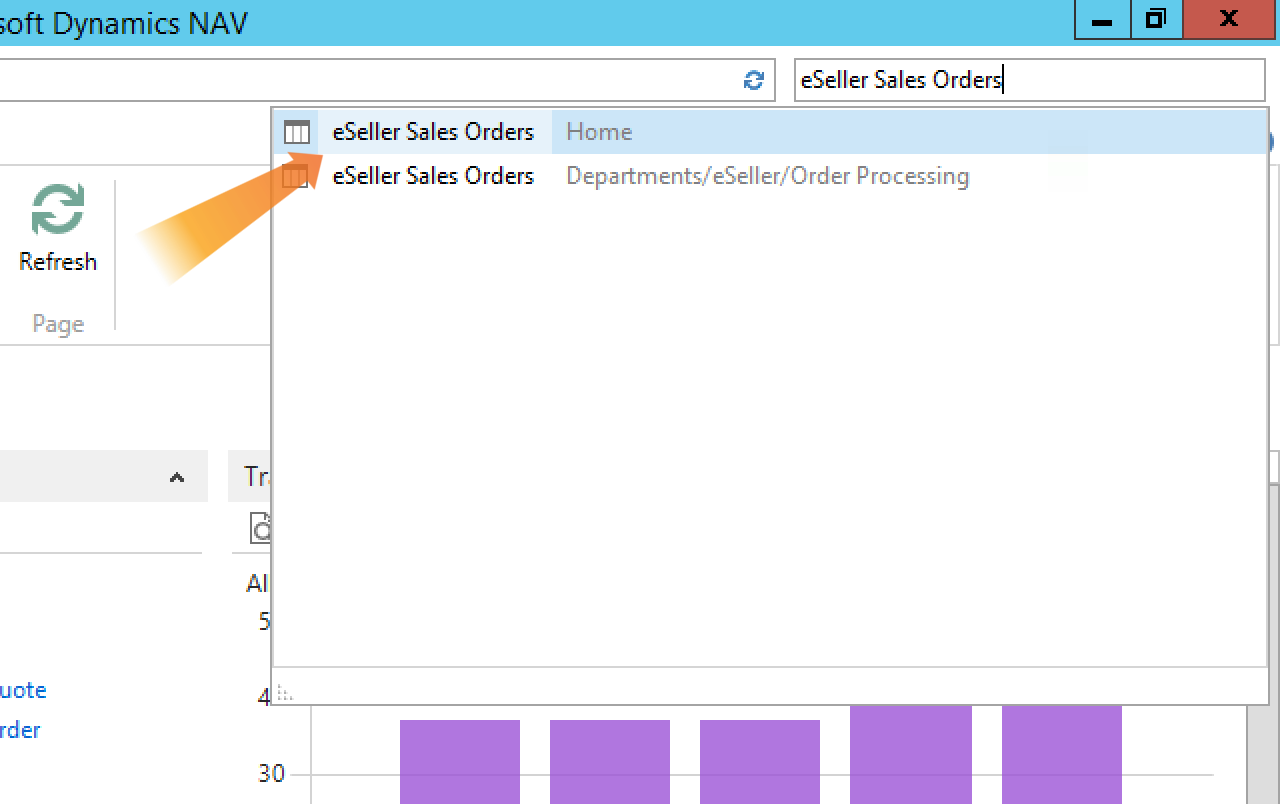This screenshot has width=1280, height=804.
Task: Collapse the panel using the up chevron
Action: click(x=177, y=477)
